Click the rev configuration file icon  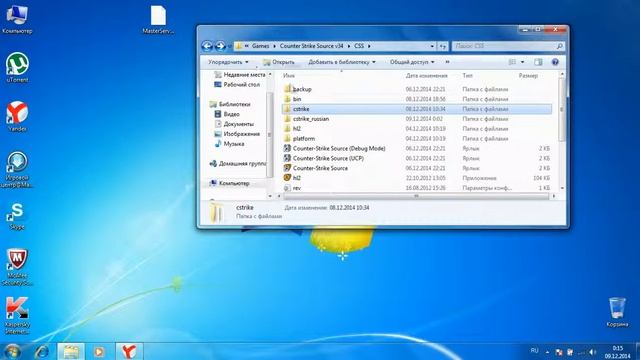(287, 188)
